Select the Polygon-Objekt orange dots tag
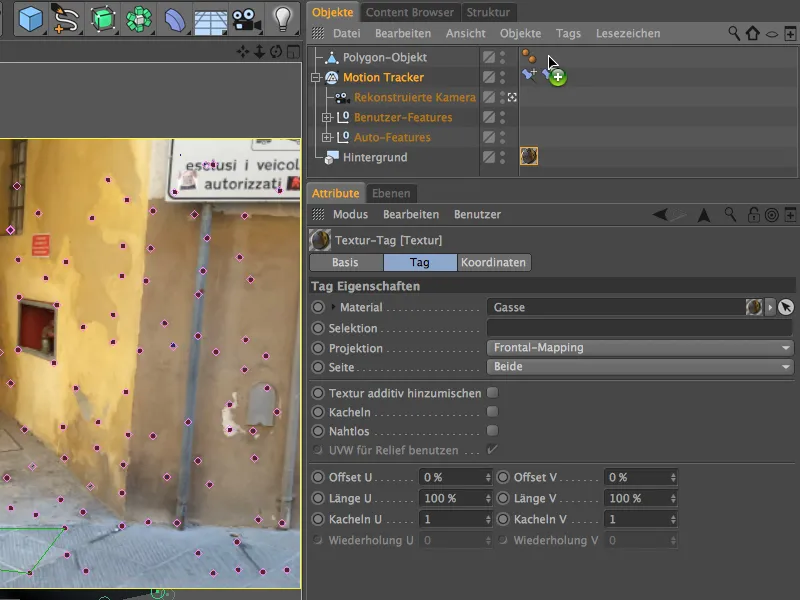 529,56
